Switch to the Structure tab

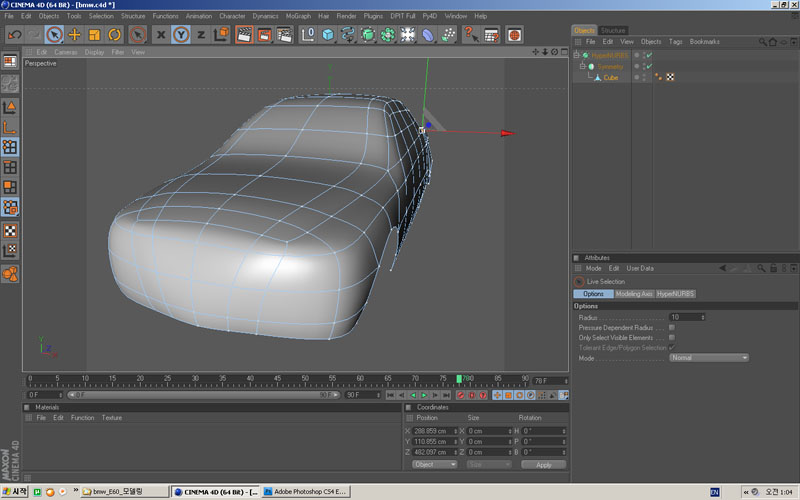coord(614,30)
